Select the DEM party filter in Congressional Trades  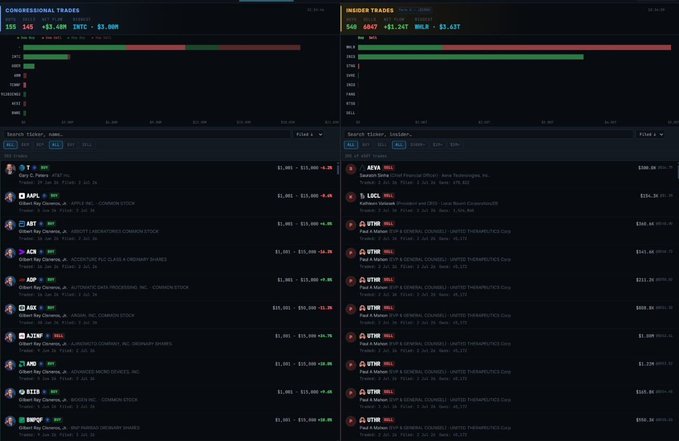(25, 145)
